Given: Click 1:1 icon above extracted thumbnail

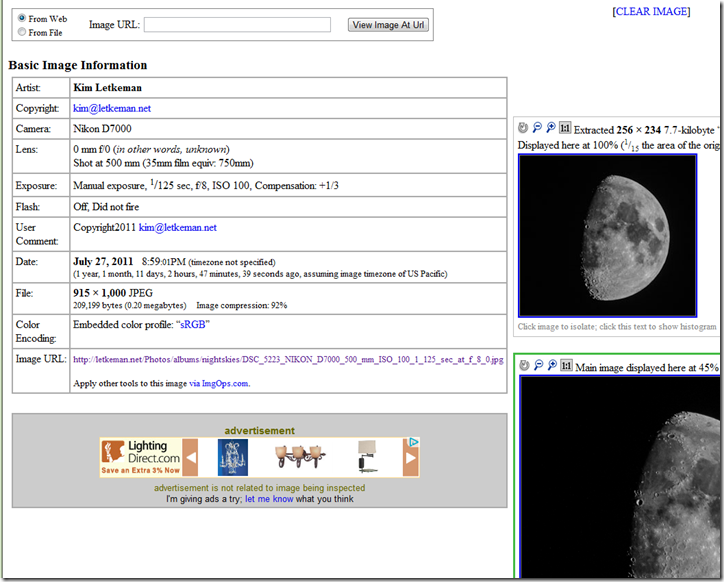Looking at the screenshot, I should point(565,129).
